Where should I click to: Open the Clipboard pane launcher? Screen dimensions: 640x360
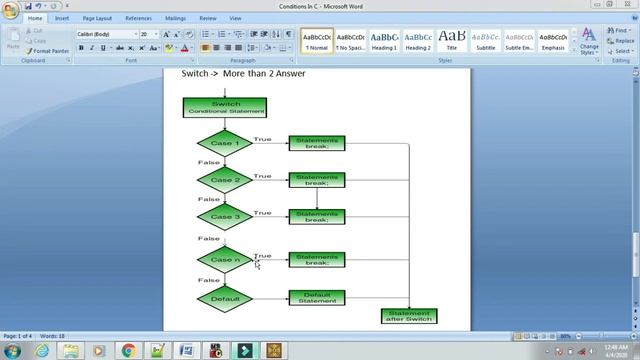(x=68, y=60)
